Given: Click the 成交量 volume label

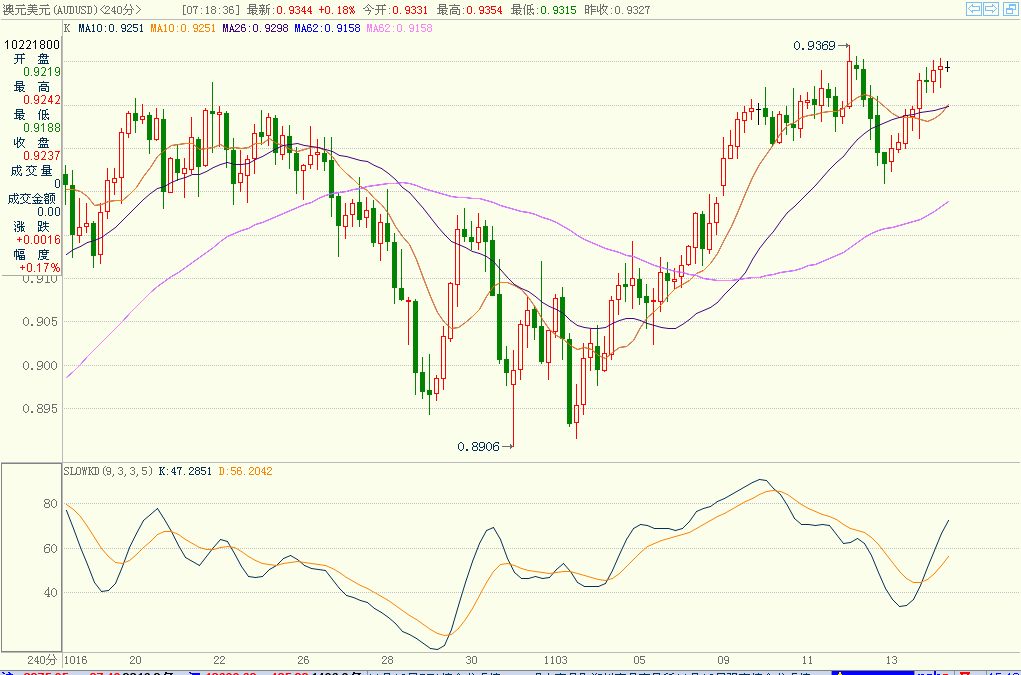Looking at the screenshot, I should click(31, 171).
